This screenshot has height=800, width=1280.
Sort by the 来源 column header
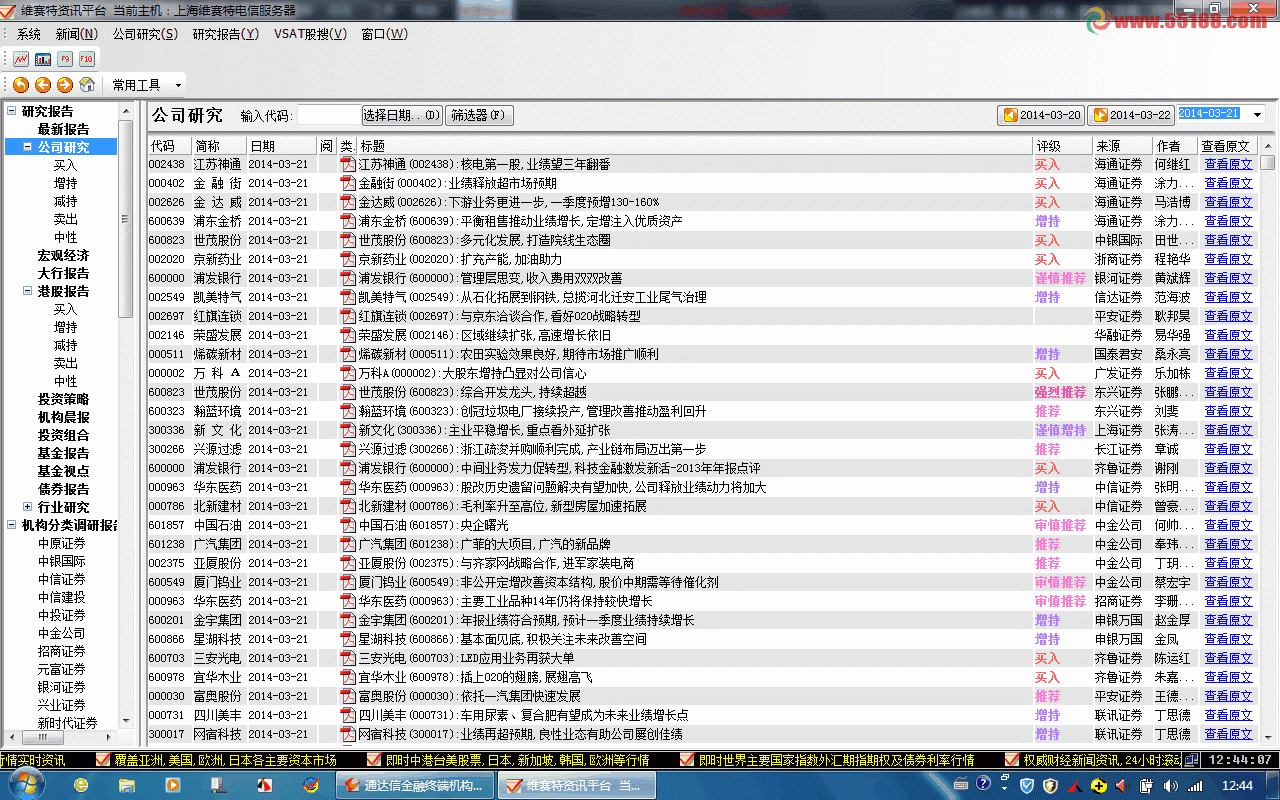[x=1122, y=146]
